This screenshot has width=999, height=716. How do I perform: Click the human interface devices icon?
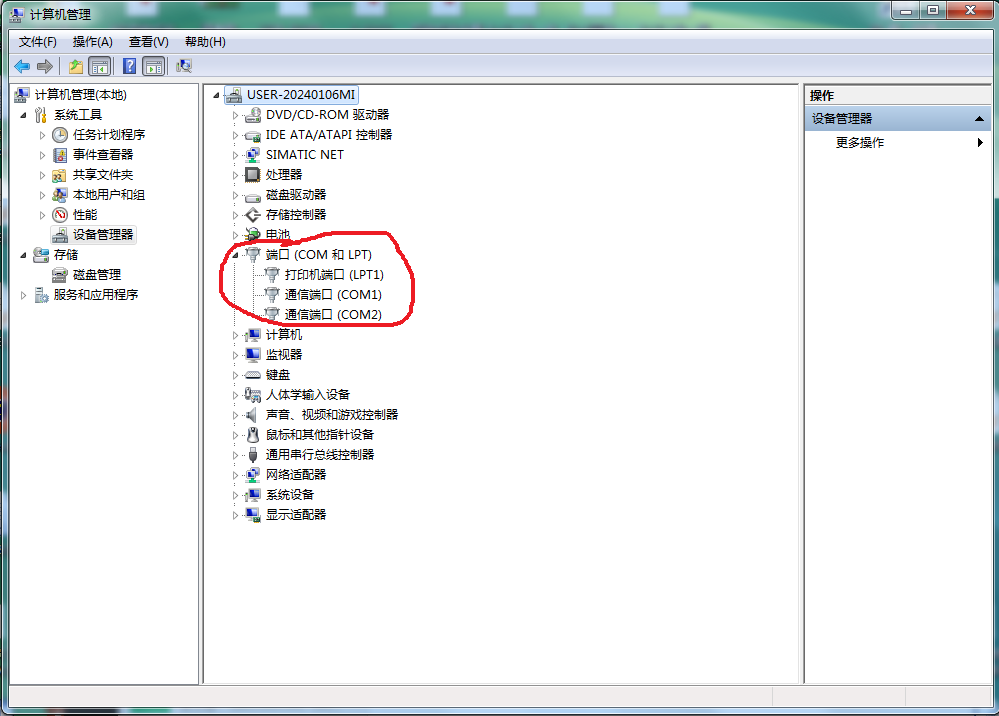[253, 395]
